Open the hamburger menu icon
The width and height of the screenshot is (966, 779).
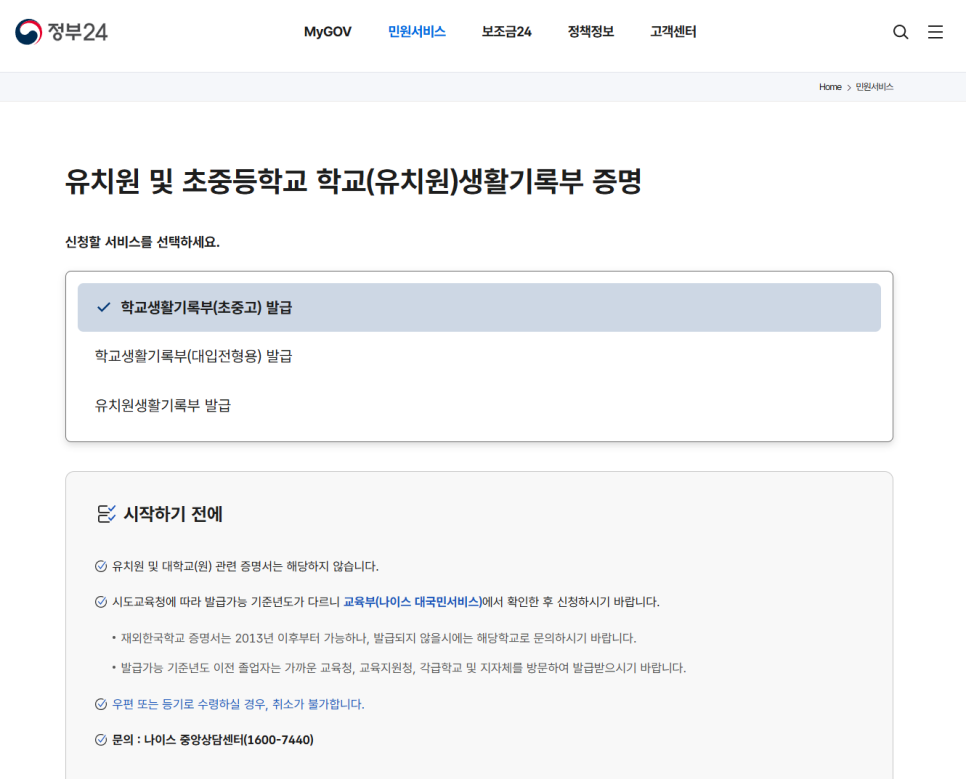tap(935, 32)
